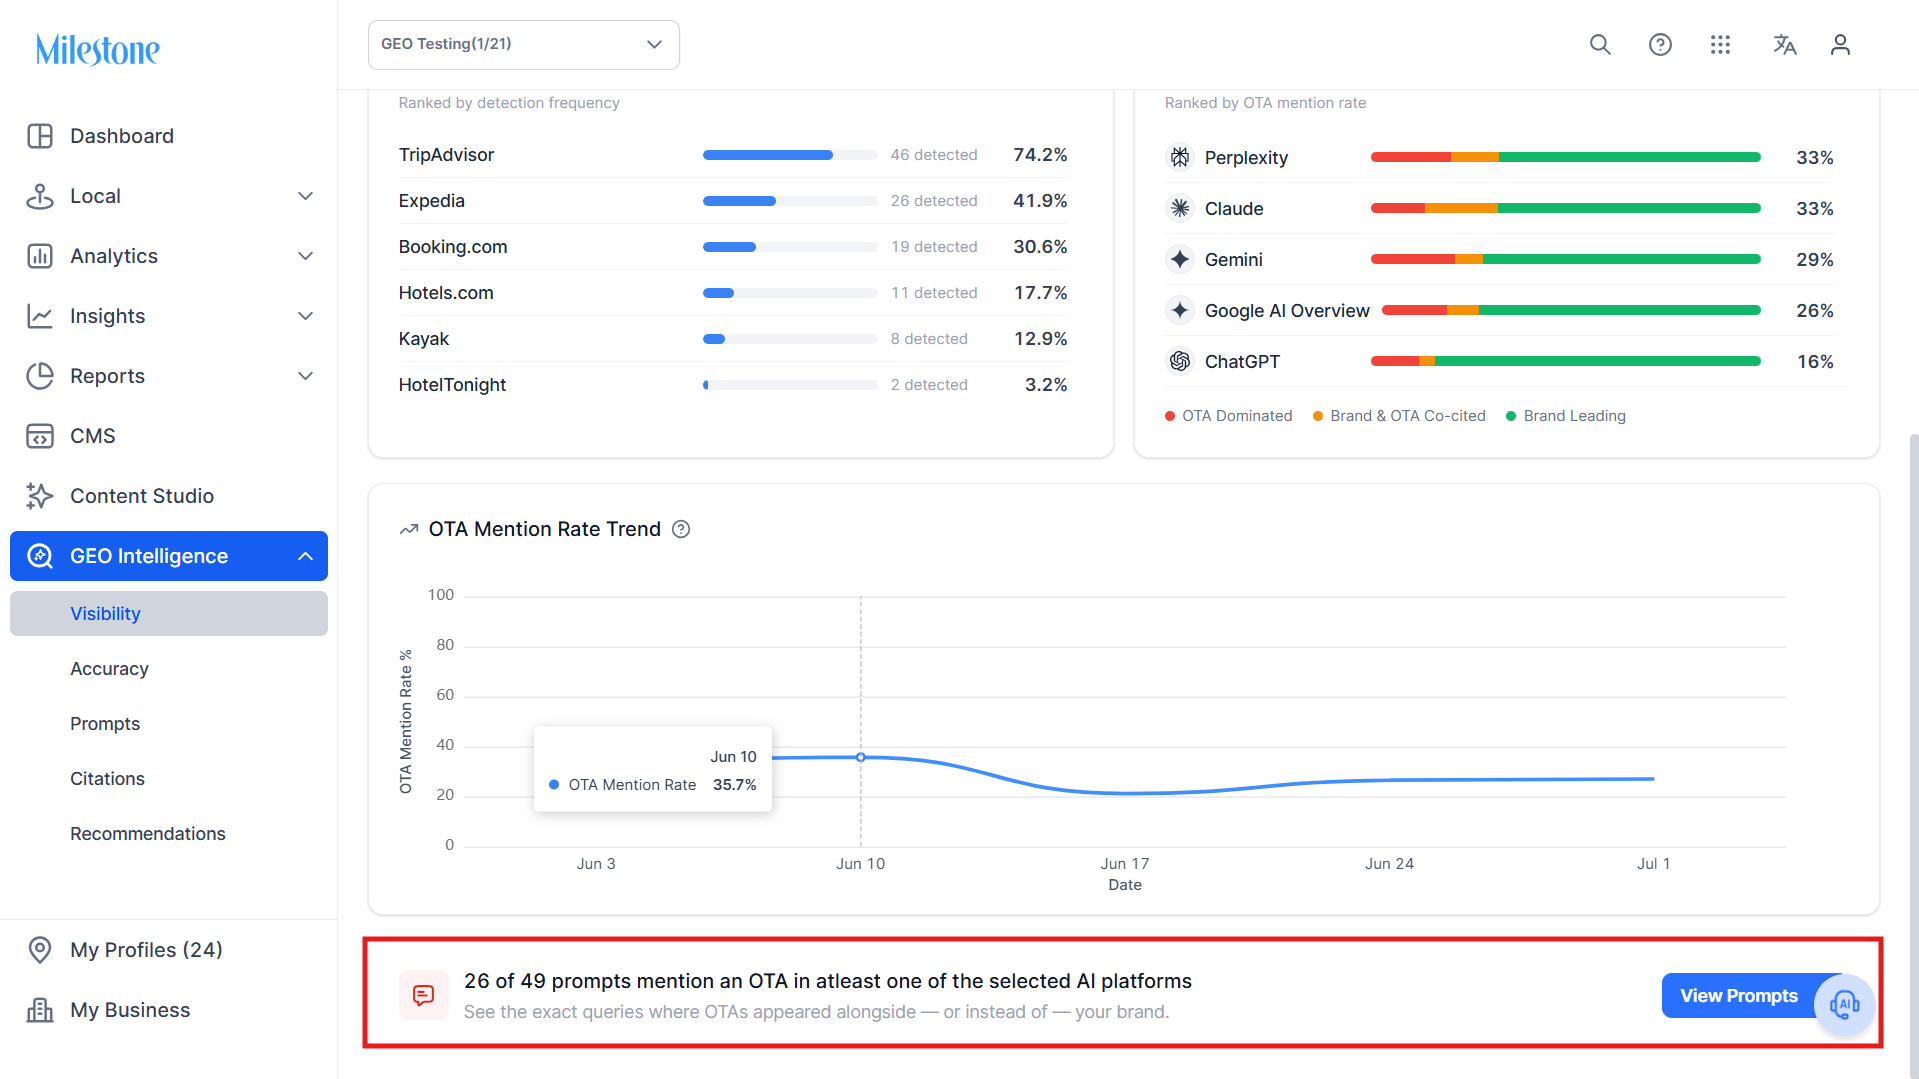Click the ChatGPT platform icon
Viewport: 1919px width, 1079px height.
click(1180, 361)
